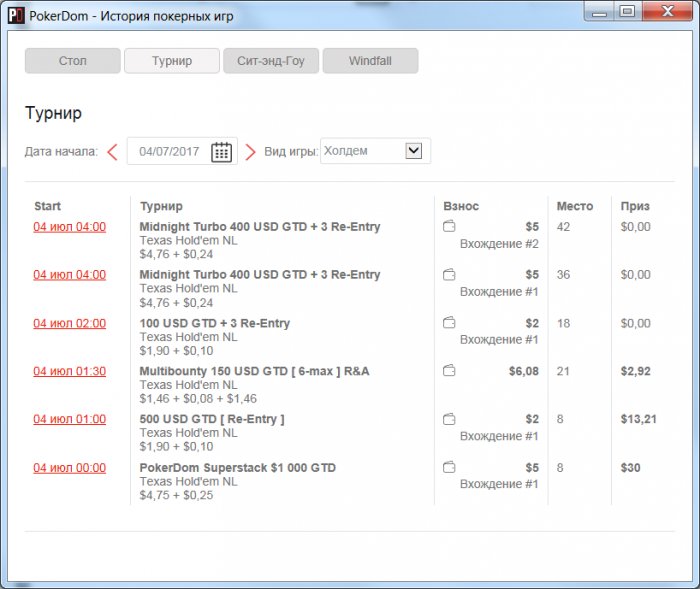This screenshot has height=589, width=700.
Task: Close the PokerDom history window
Action: (x=668, y=11)
